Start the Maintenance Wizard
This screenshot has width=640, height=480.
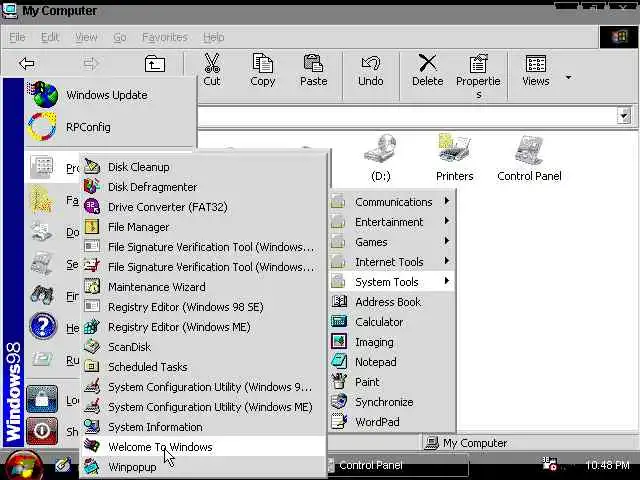point(204,287)
